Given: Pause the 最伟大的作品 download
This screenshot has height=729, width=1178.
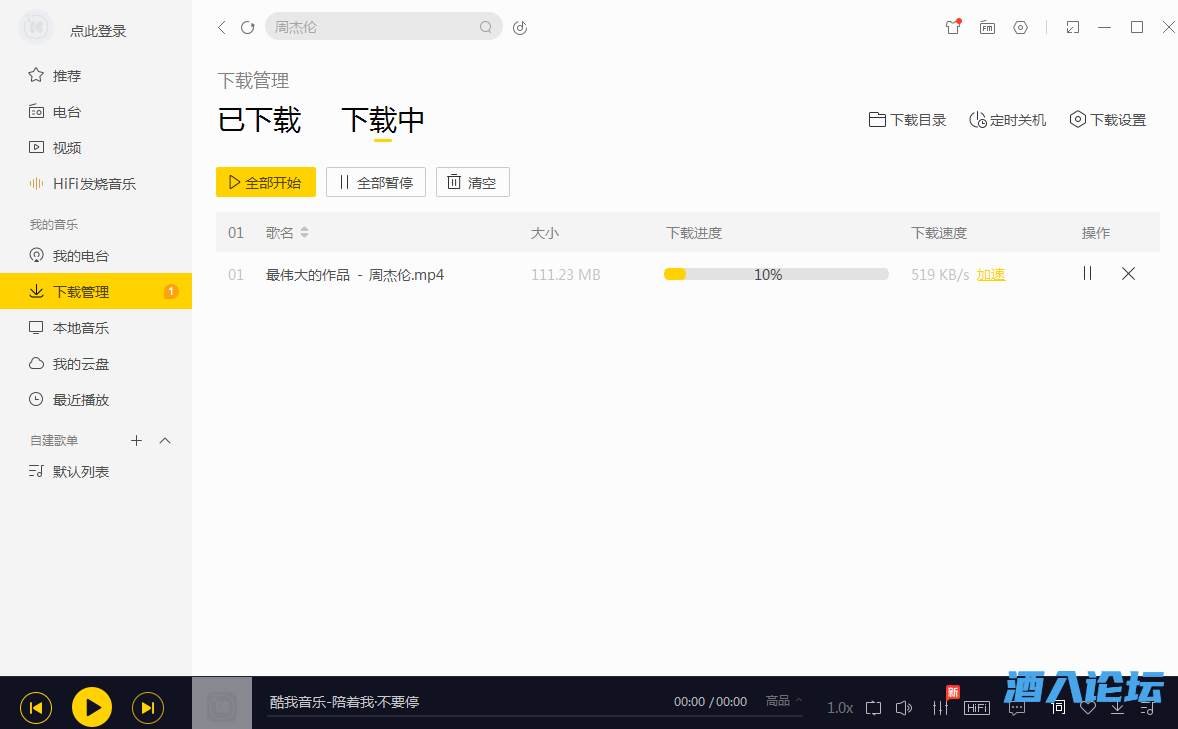Looking at the screenshot, I should 1087,273.
